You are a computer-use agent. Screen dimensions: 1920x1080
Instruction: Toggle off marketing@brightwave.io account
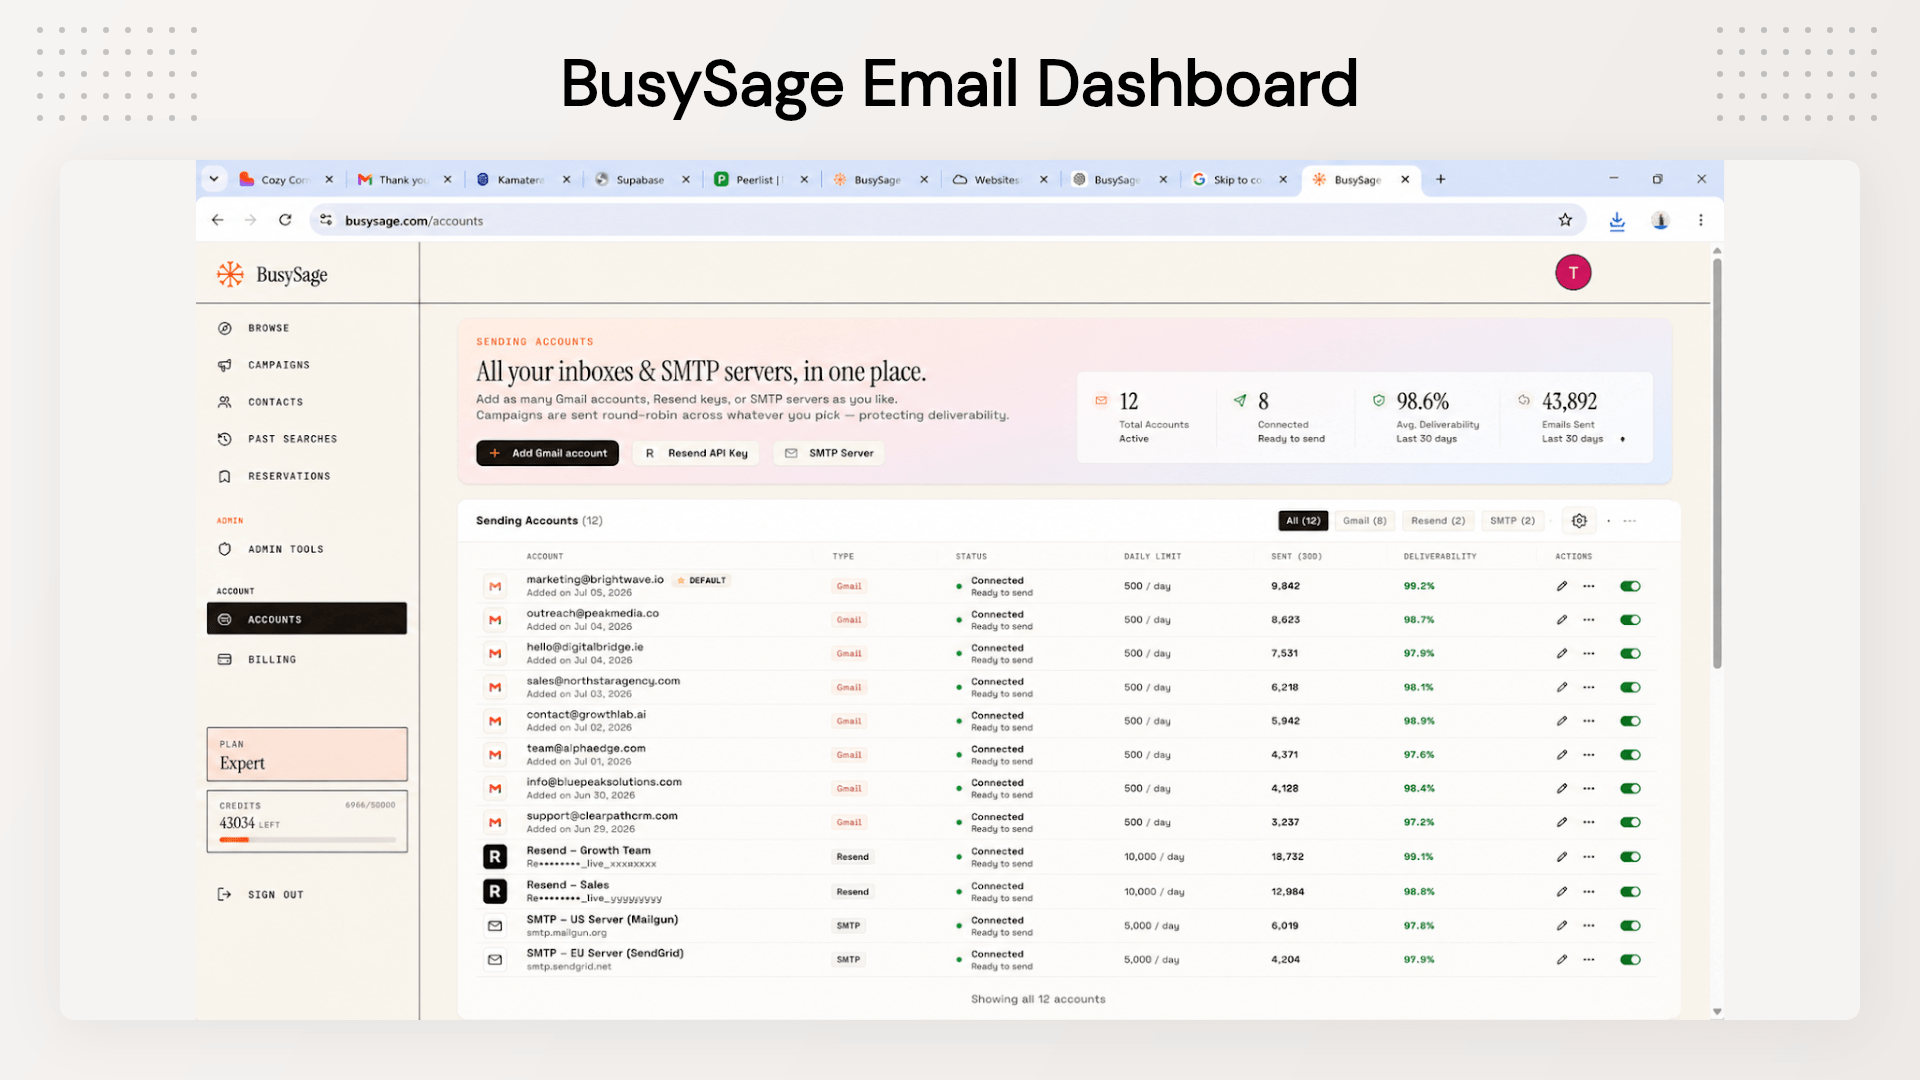tap(1630, 586)
